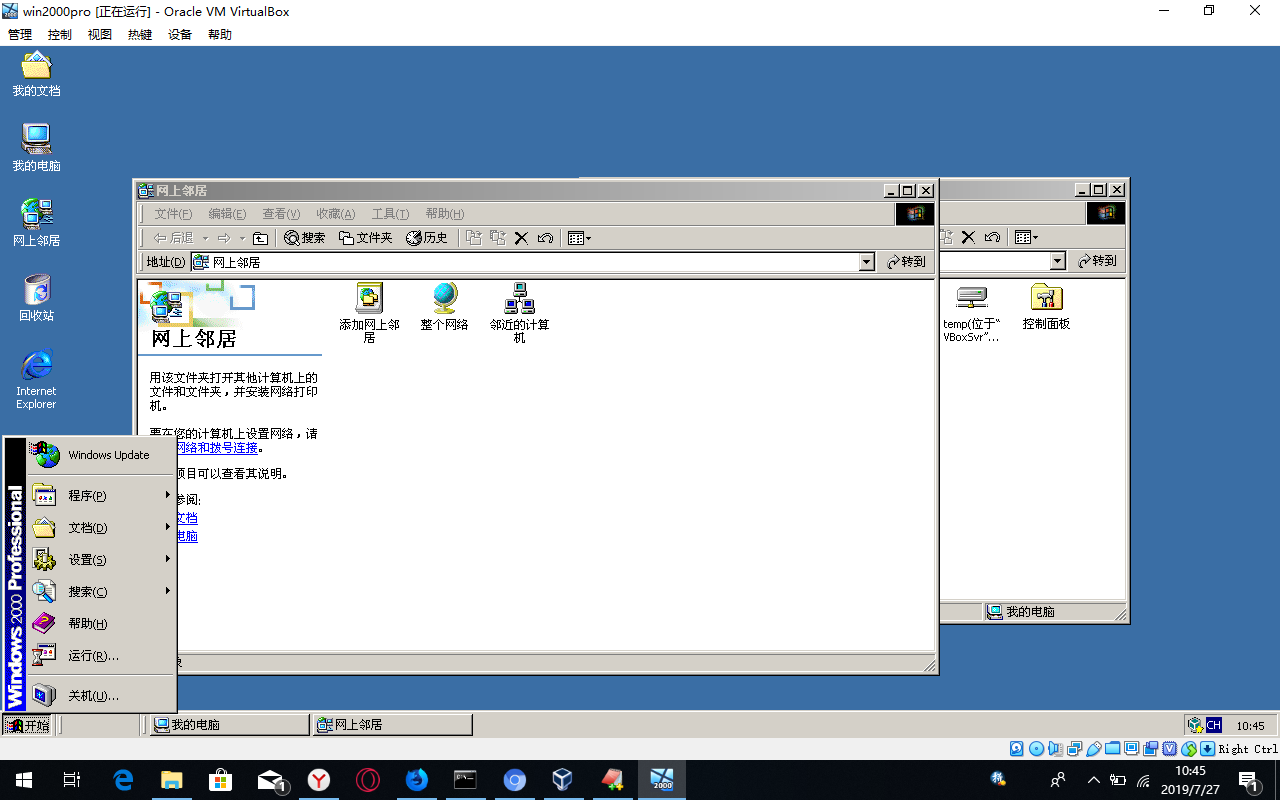Screen dimensions: 1280x800
Task: Click the undo icon in 网上邻居 toolbar
Action: click(x=545, y=238)
